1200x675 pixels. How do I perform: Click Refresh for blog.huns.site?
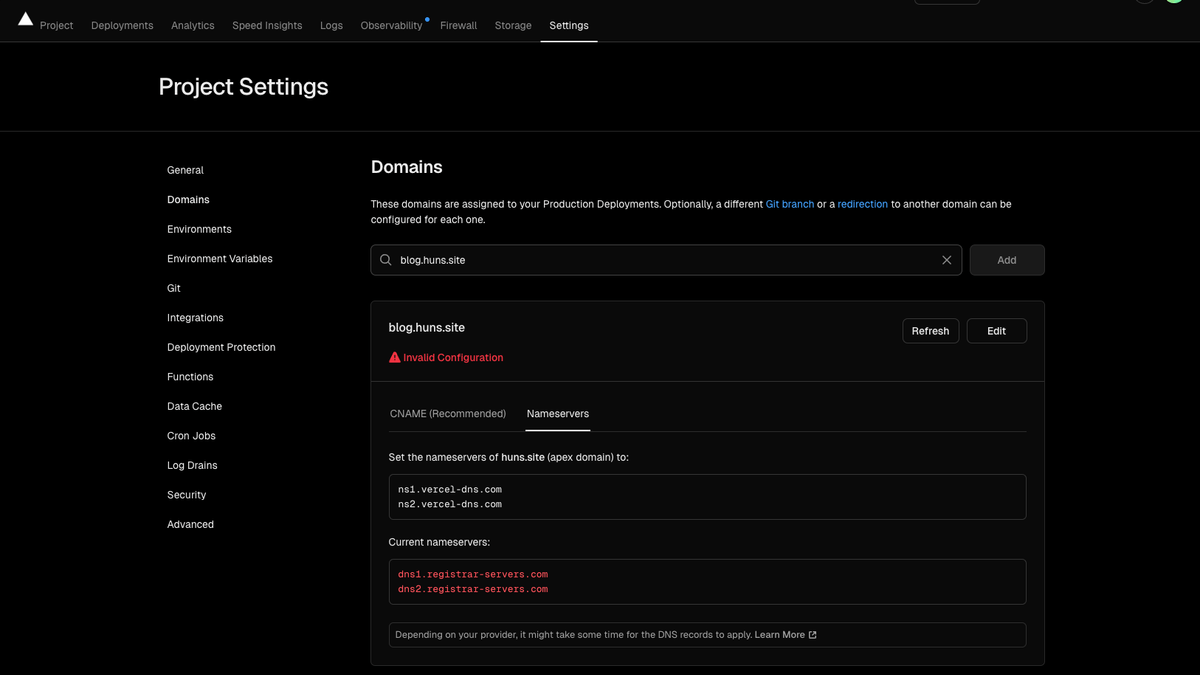930,331
